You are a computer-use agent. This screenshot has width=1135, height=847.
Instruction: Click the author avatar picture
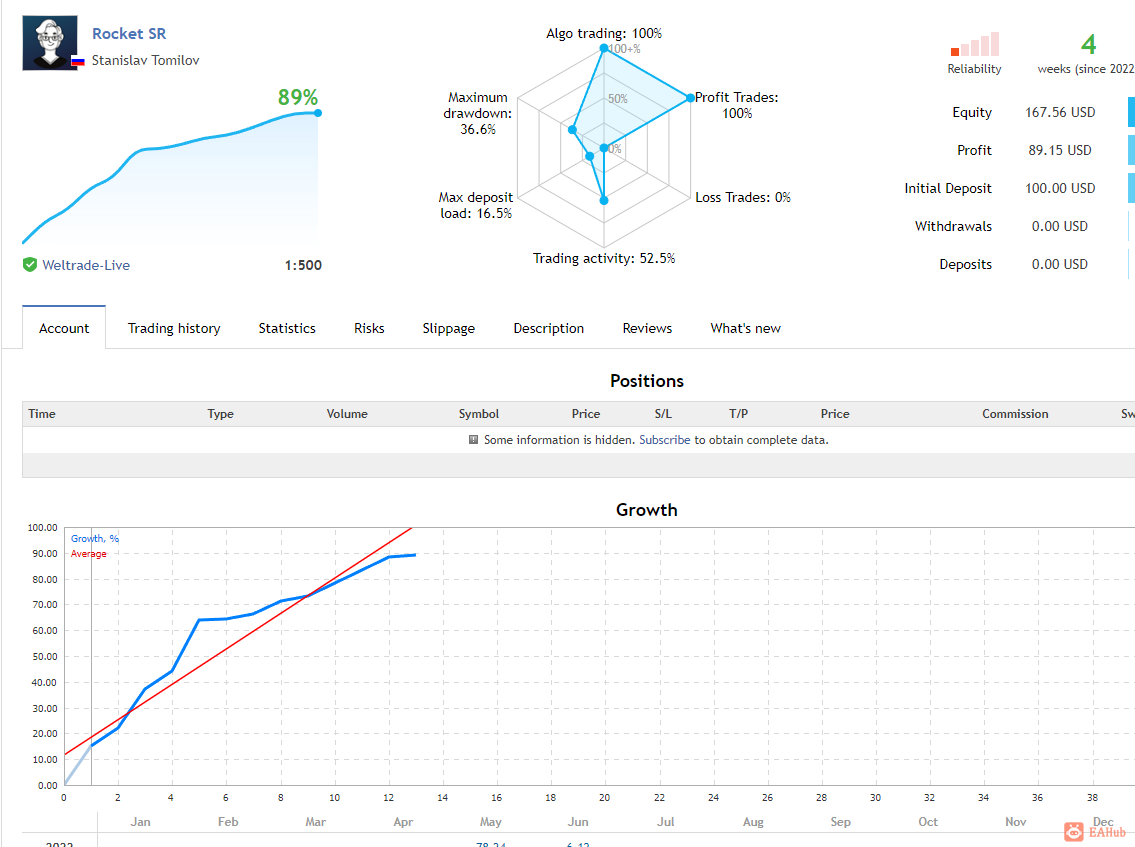(x=50, y=43)
